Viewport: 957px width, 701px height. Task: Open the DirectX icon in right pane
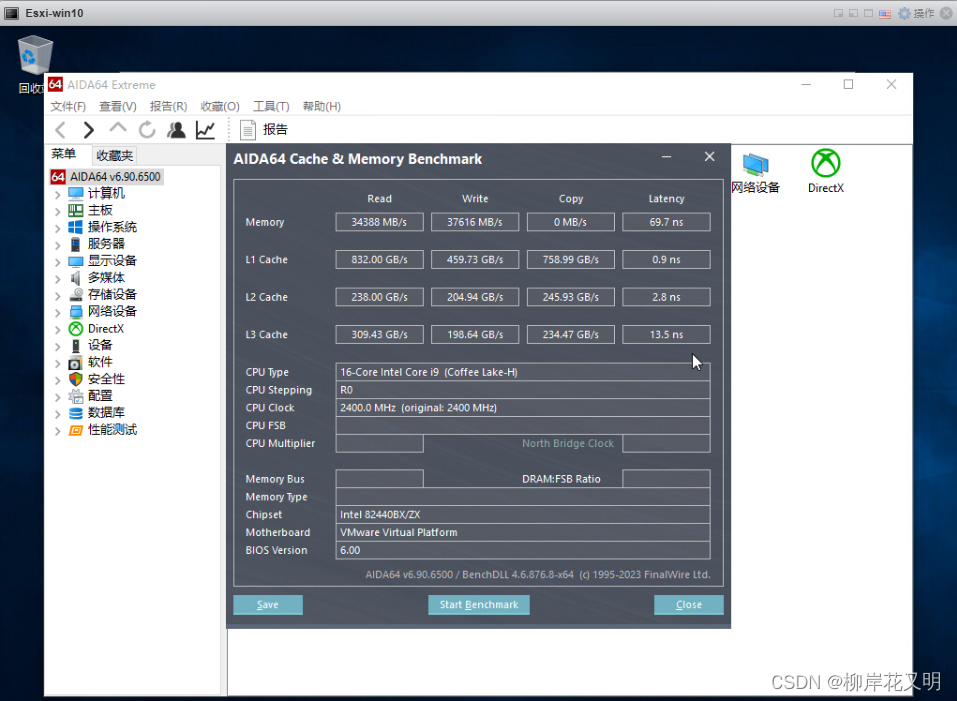(x=826, y=172)
